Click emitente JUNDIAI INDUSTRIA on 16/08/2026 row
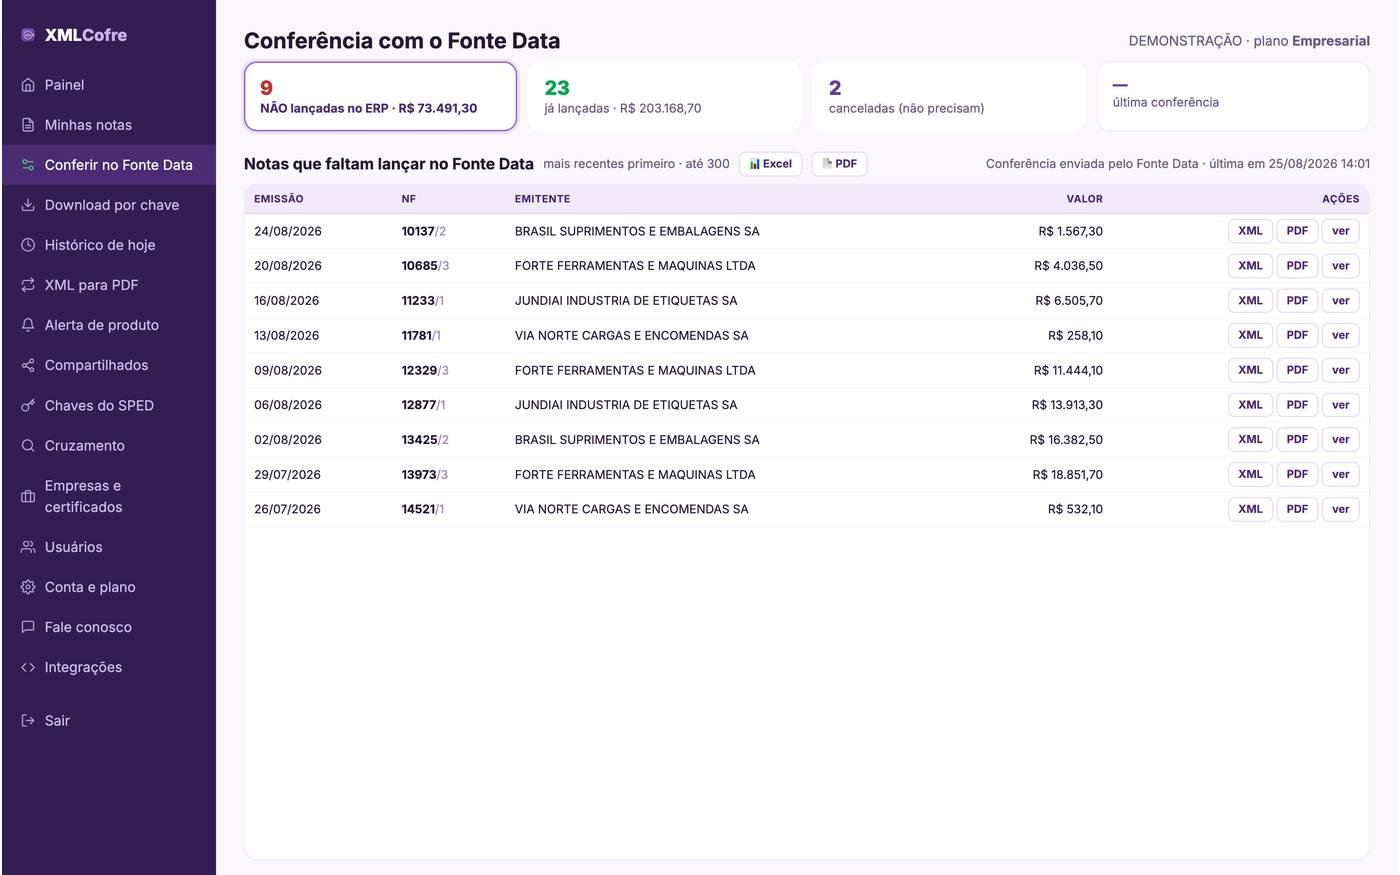Viewport: 1400px width, 875px height. (626, 300)
